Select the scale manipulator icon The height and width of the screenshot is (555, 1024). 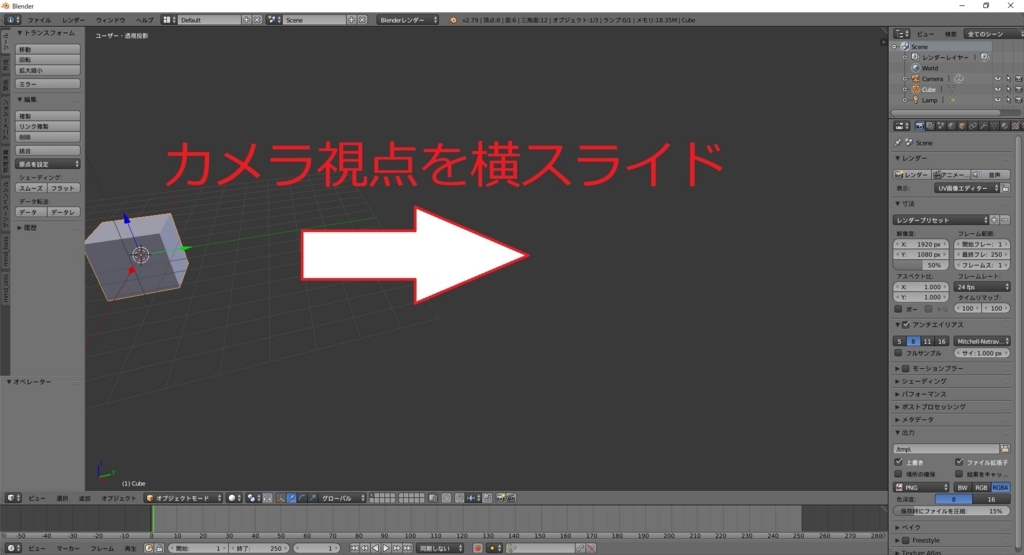pos(312,498)
